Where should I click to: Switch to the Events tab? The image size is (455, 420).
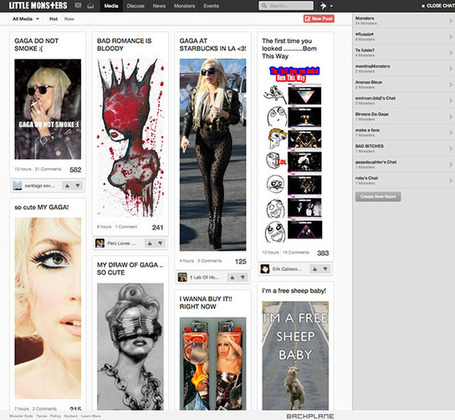tap(211, 6)
